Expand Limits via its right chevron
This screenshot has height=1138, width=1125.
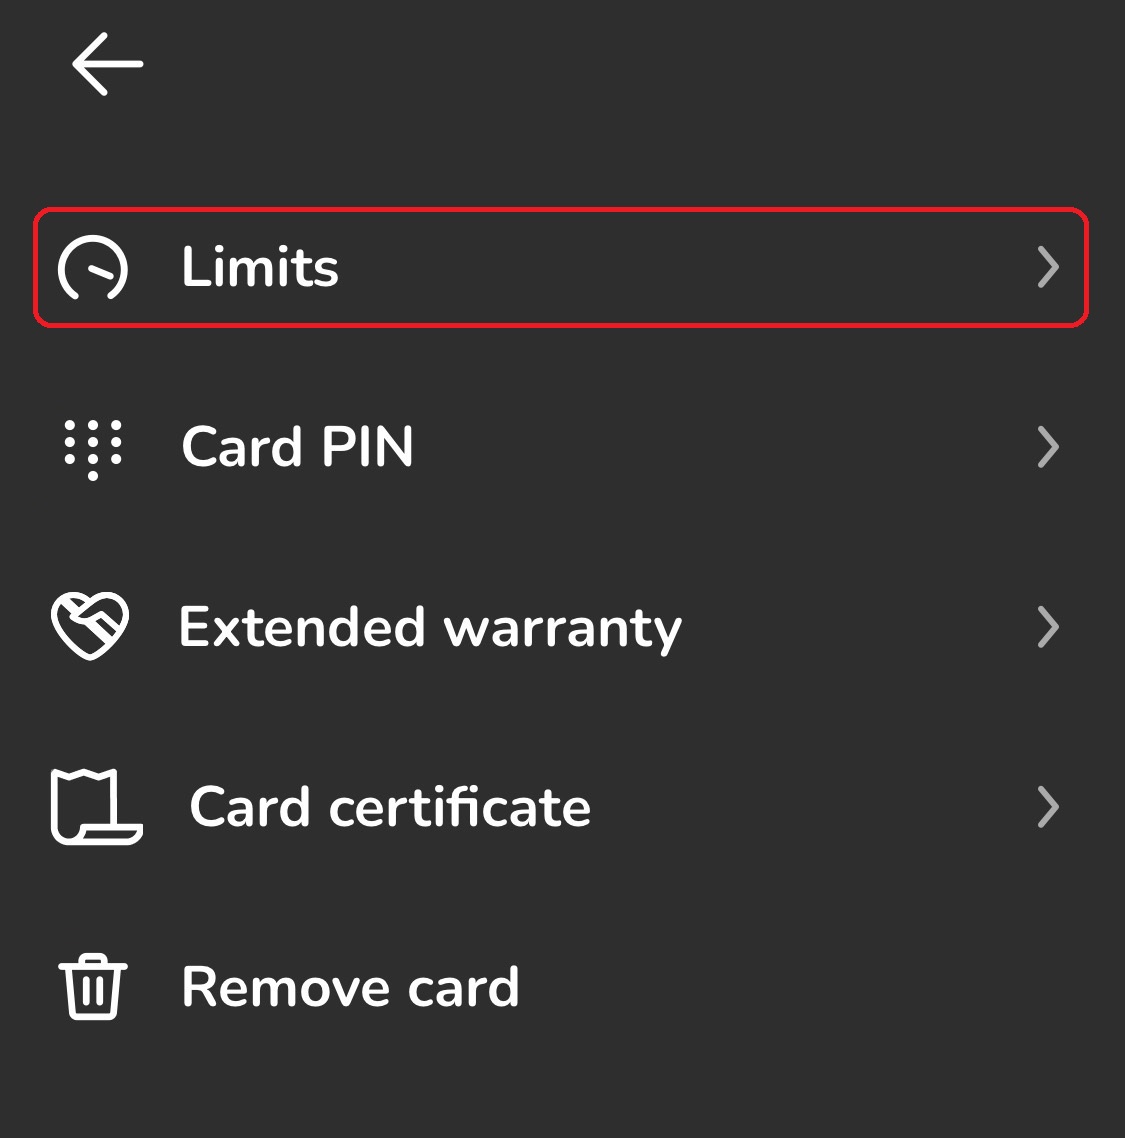tap(1048, 267)
